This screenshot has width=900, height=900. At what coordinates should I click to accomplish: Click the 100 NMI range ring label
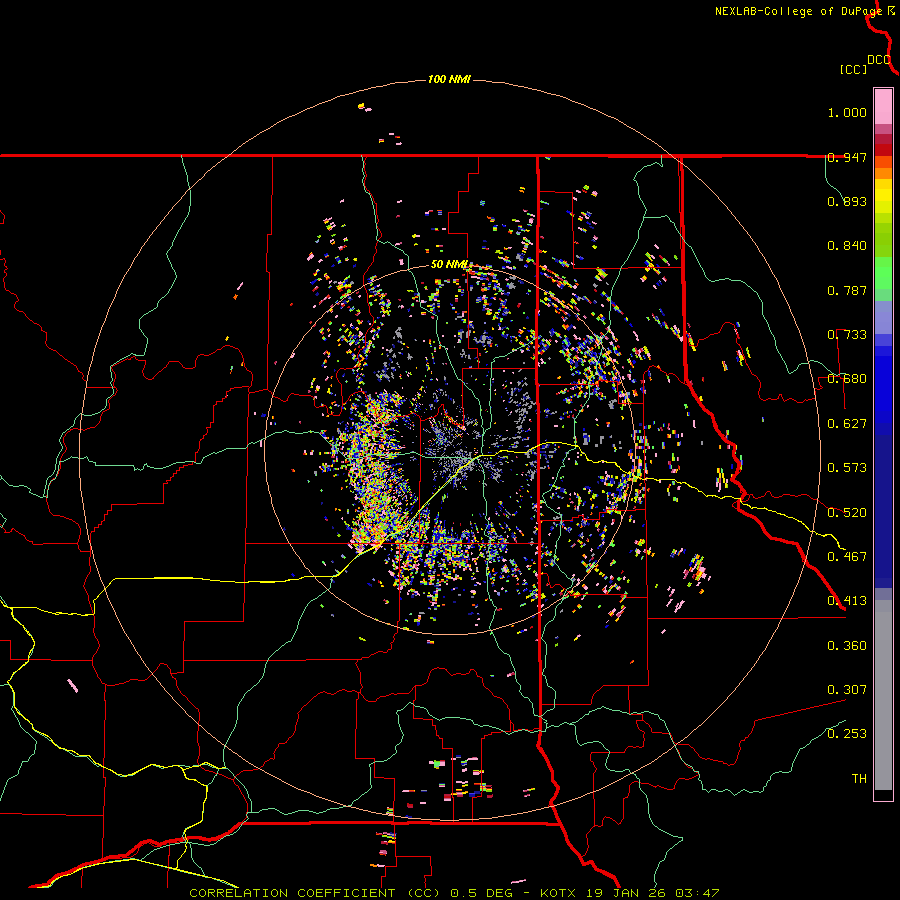tap(449, 79)
